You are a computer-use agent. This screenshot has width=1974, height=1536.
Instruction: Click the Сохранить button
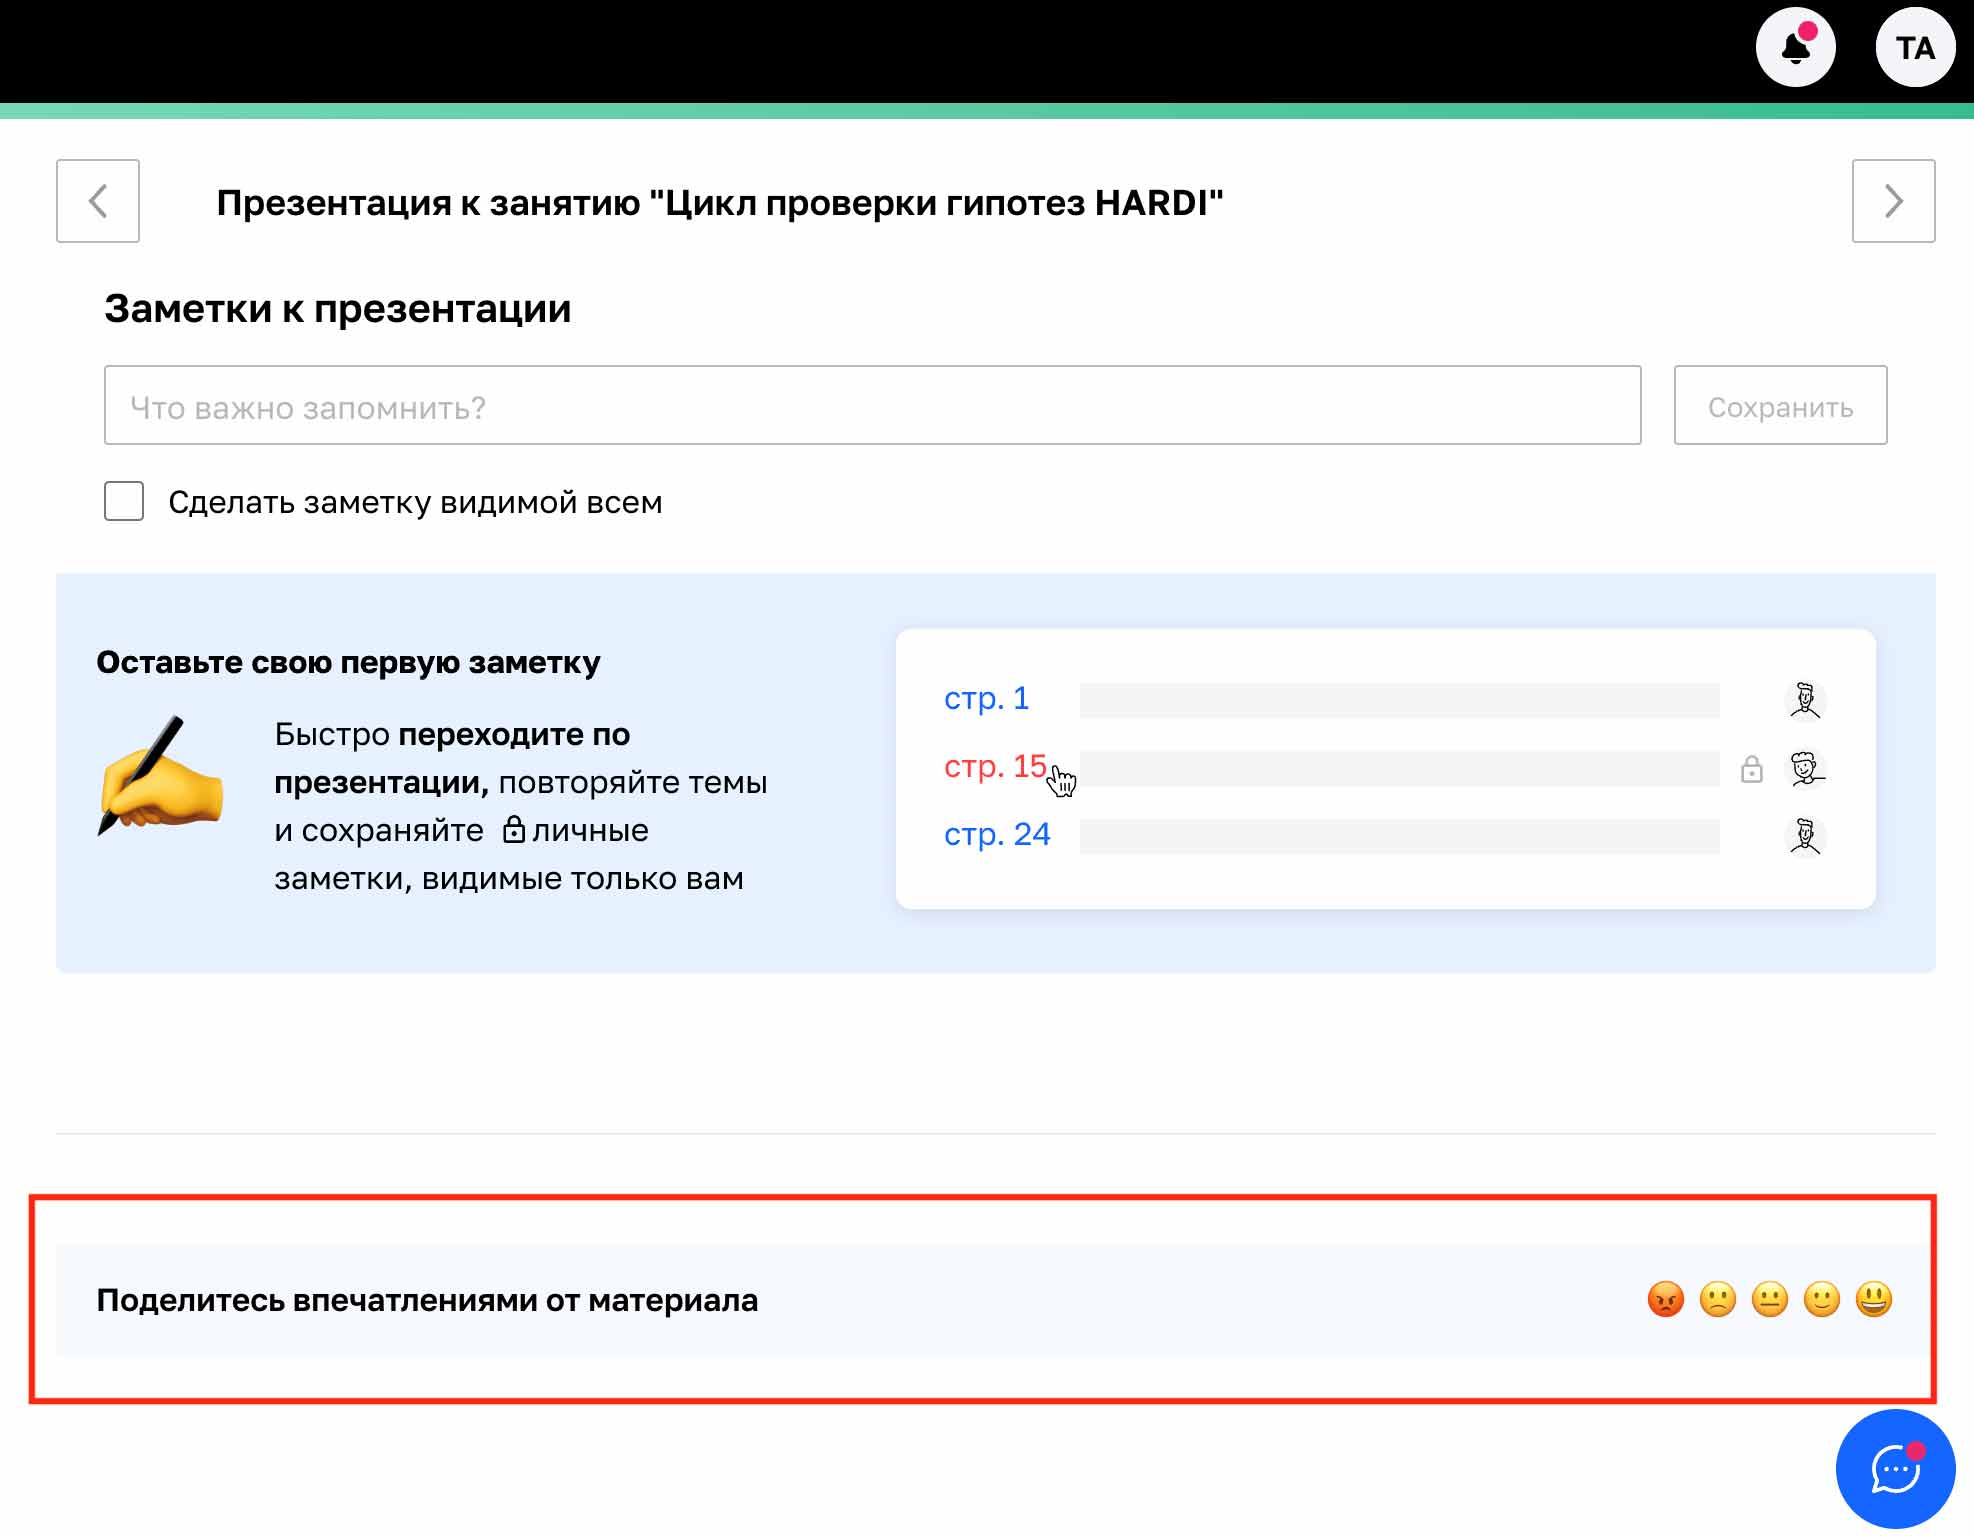pyautogui.click(x=1780, y=405)
